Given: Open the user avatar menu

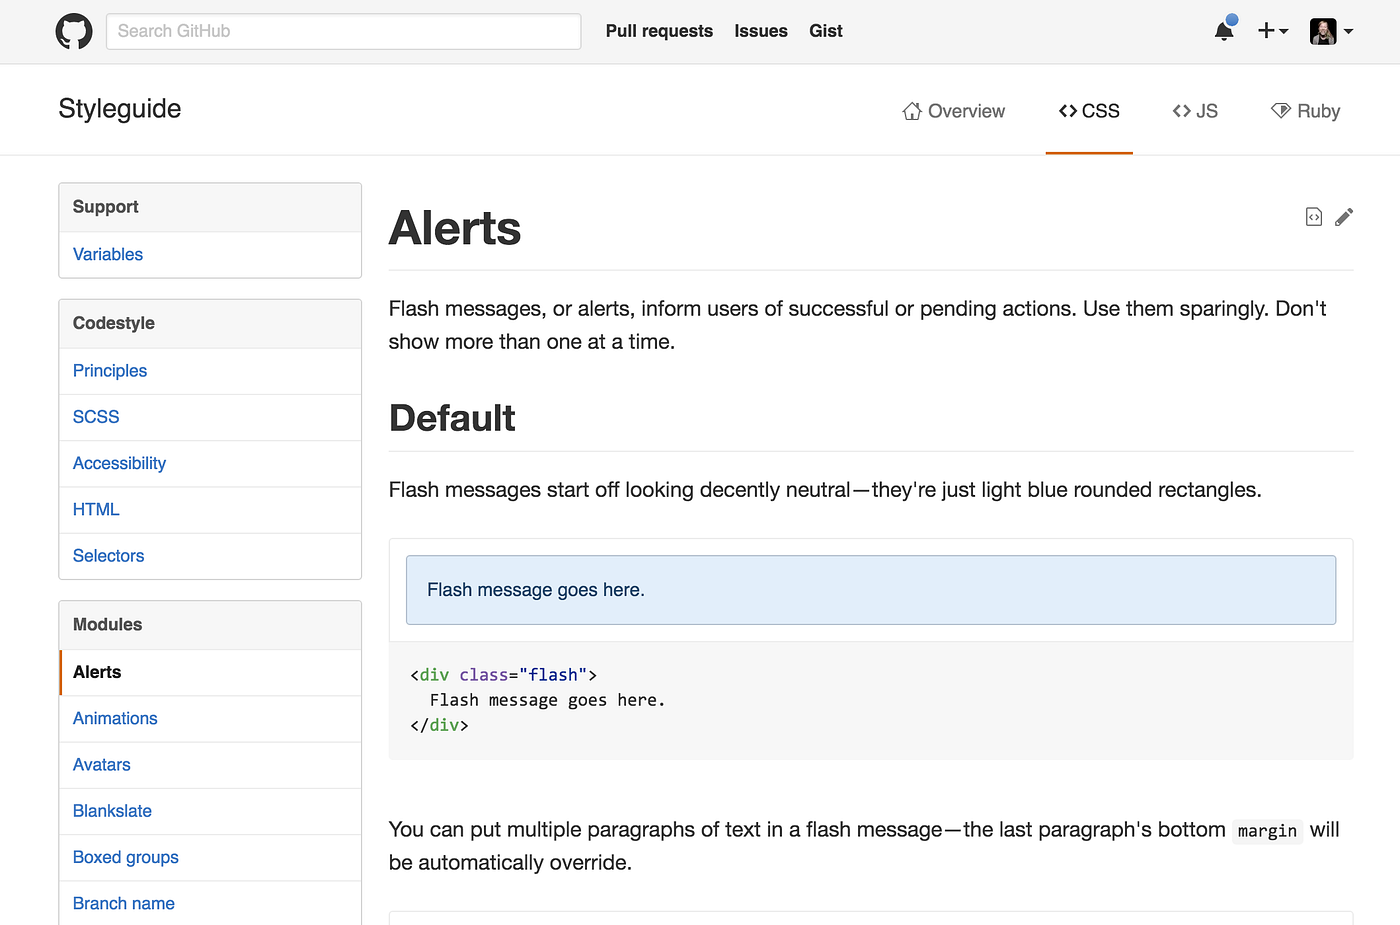Looking at the screenshot, I should pos(1331,31).
